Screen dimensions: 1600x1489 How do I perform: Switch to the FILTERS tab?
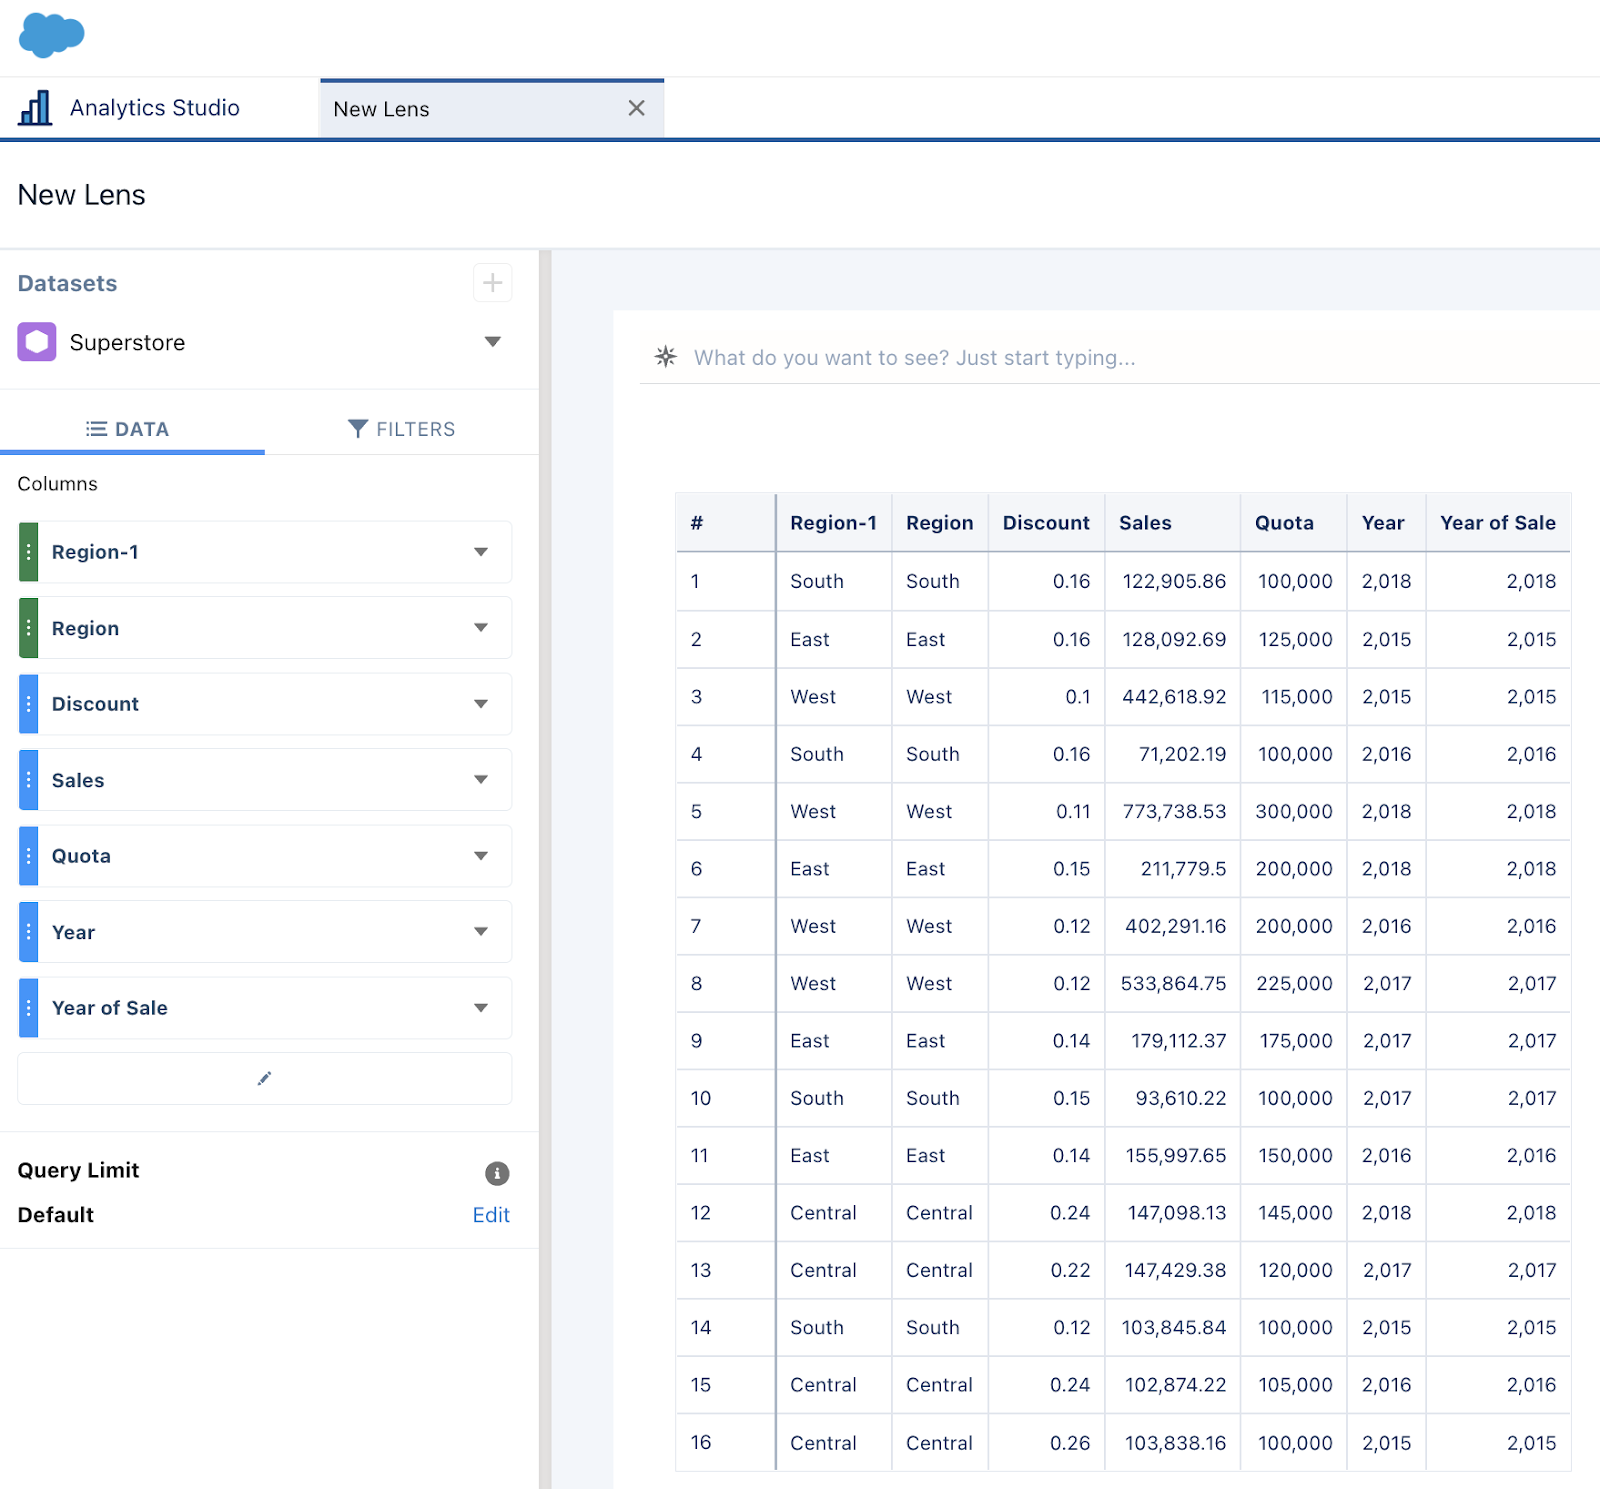pyautogui.click(x=401, y=429)
